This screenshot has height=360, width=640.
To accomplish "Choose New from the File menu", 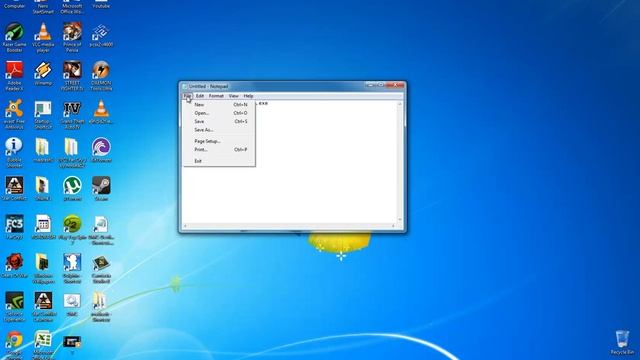I will 219,105.
